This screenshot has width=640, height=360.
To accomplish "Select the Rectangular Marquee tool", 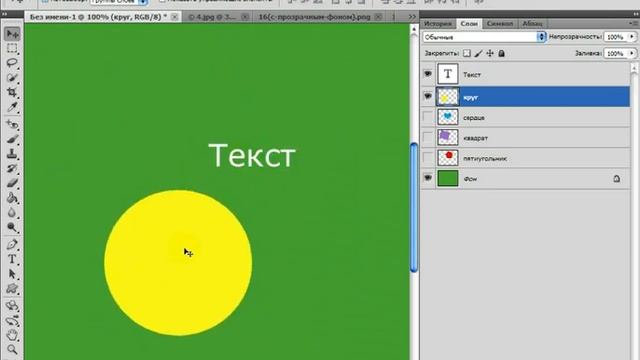I will [12, 48].
